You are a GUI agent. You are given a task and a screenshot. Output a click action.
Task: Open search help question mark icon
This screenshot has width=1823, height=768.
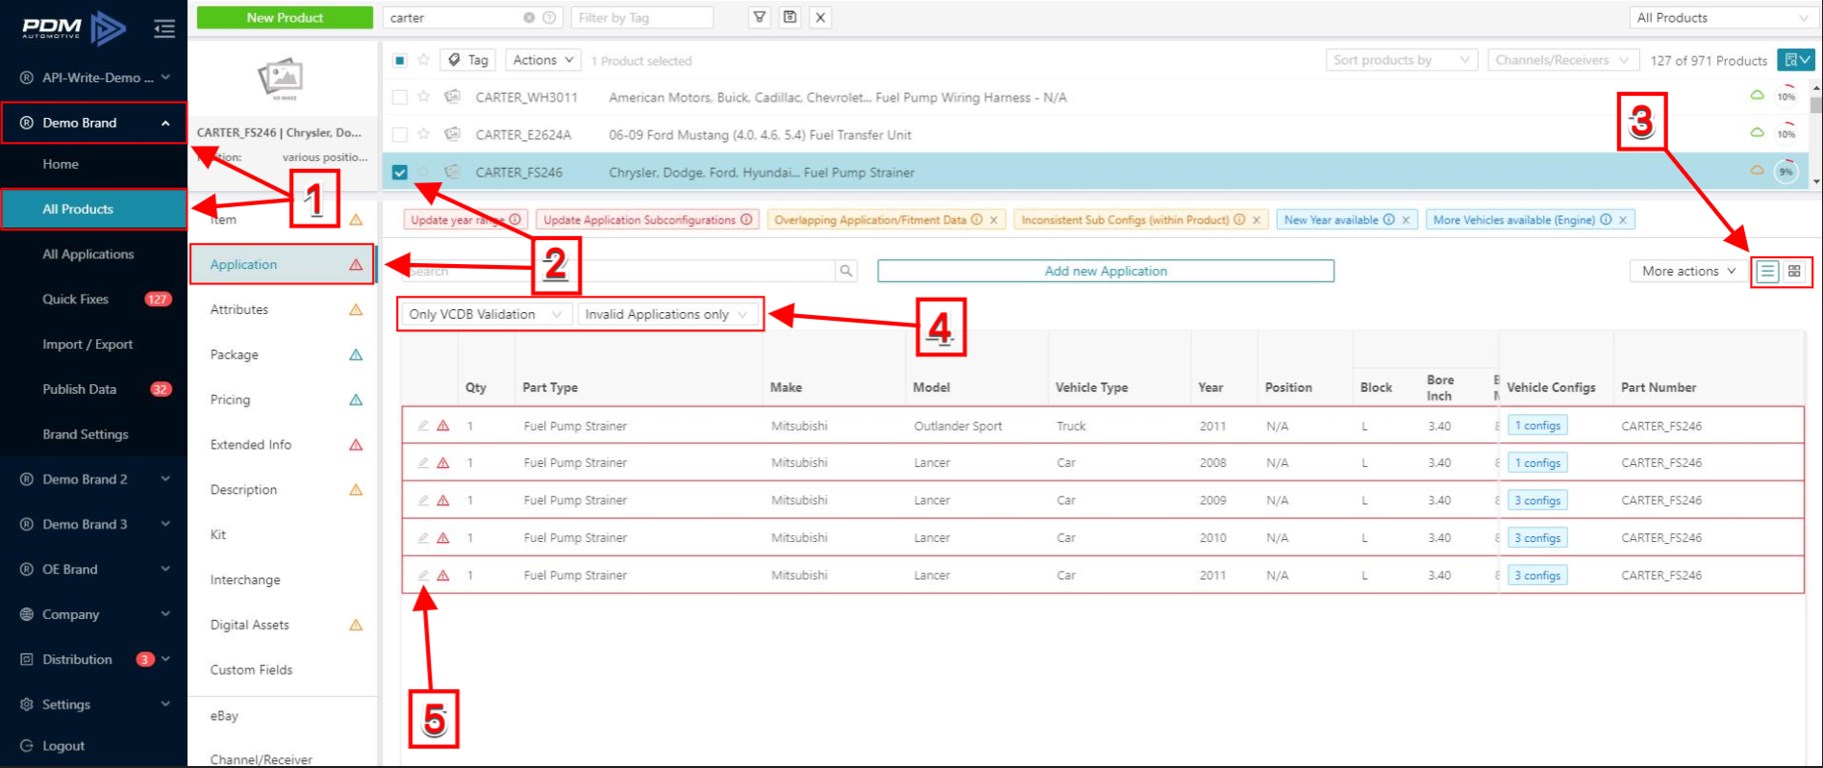(x=549, y=18)
